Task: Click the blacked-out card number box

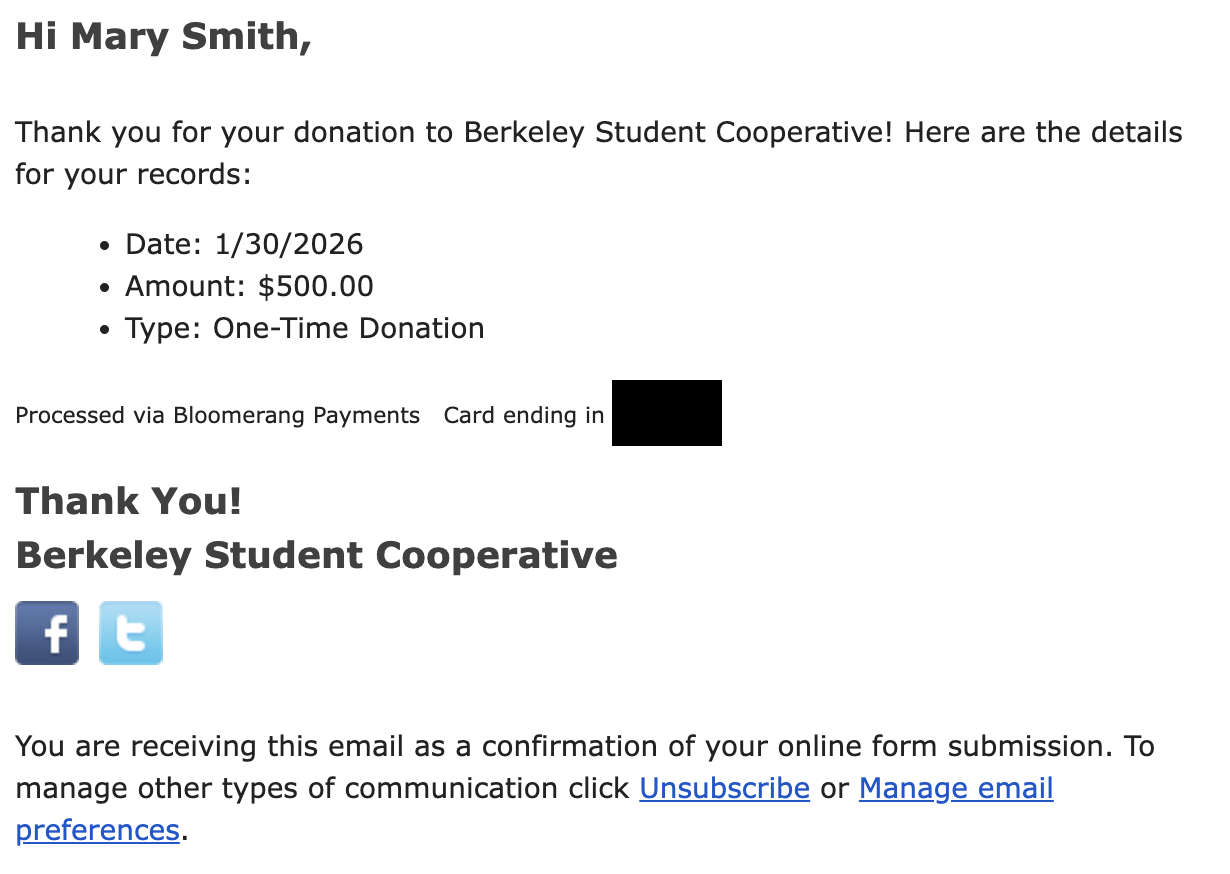Action: coord(666,413)
